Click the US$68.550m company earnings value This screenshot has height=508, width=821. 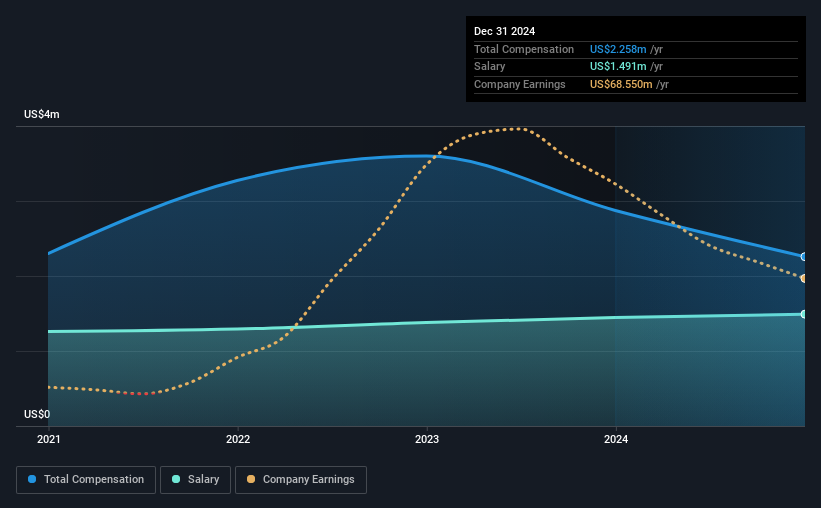click(x=621, y=84)
